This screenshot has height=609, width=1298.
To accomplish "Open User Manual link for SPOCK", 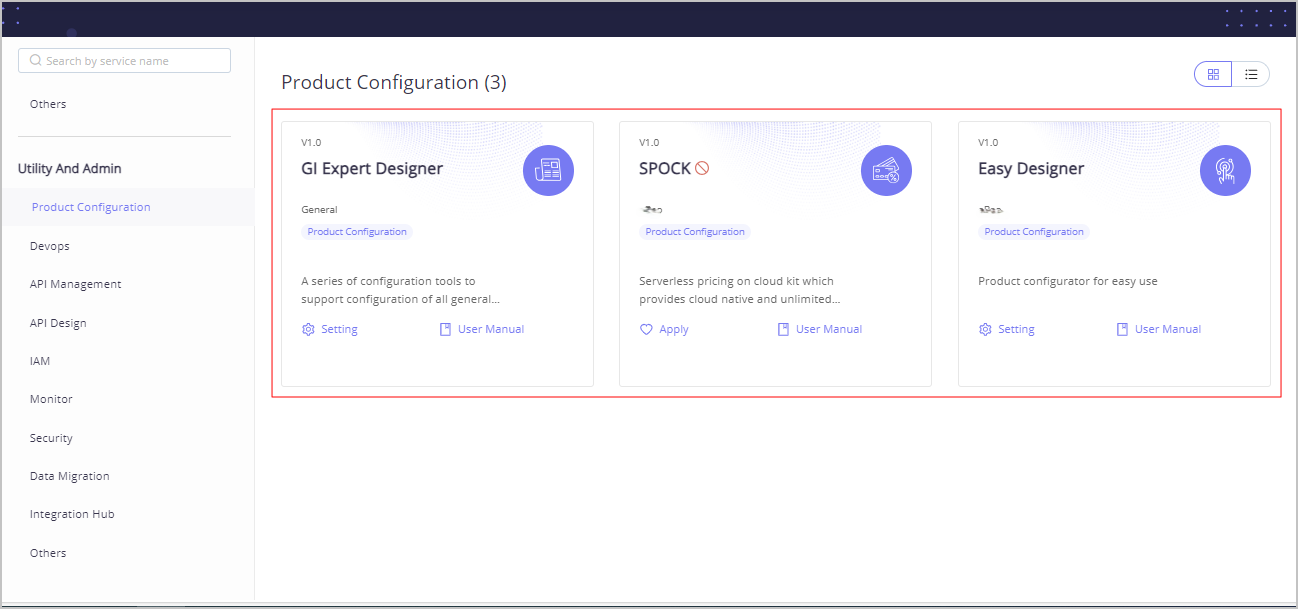I will [x=829, y=329].
